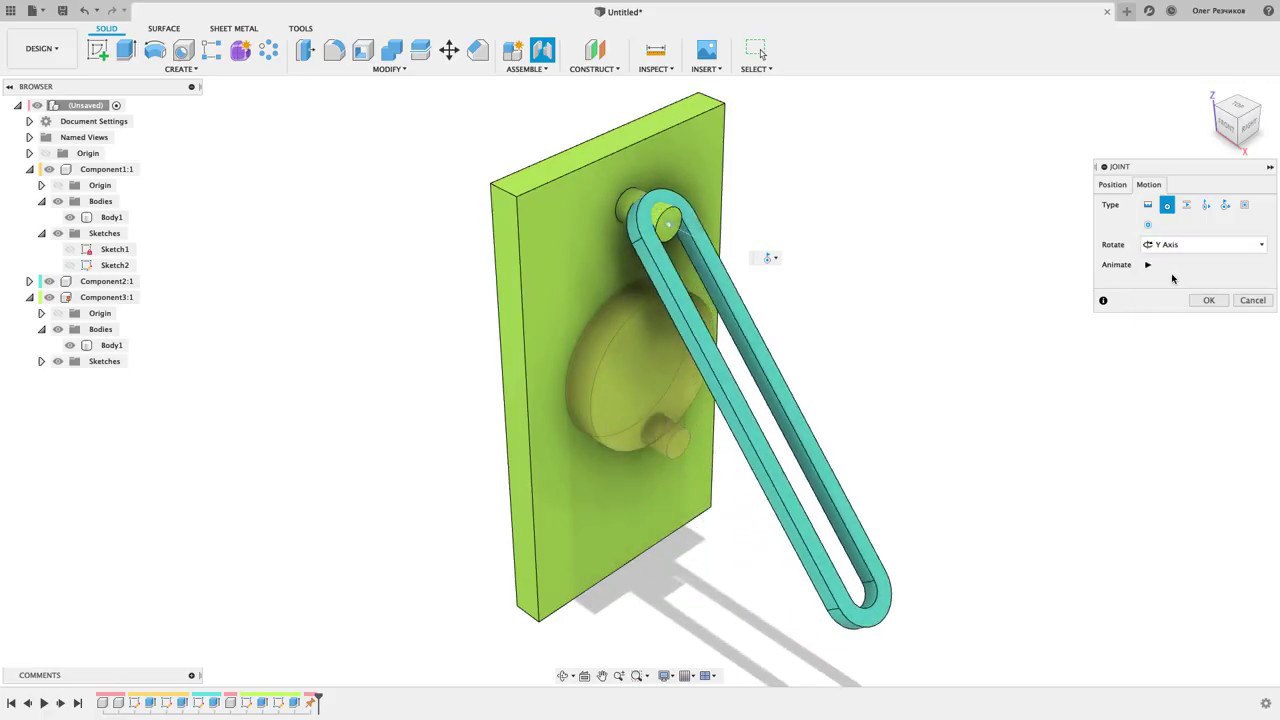Click the ViewCube in the viewport corner
This screenshot has width=1280, height=720.
coord(1237,119)
